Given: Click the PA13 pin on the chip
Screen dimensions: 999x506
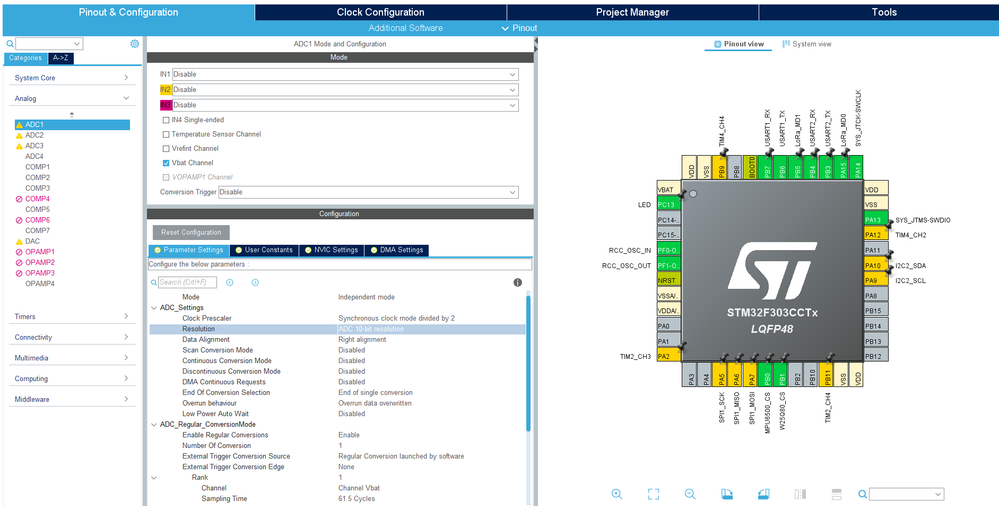Looking at the screenshot, I should click(x=875, y=220).
